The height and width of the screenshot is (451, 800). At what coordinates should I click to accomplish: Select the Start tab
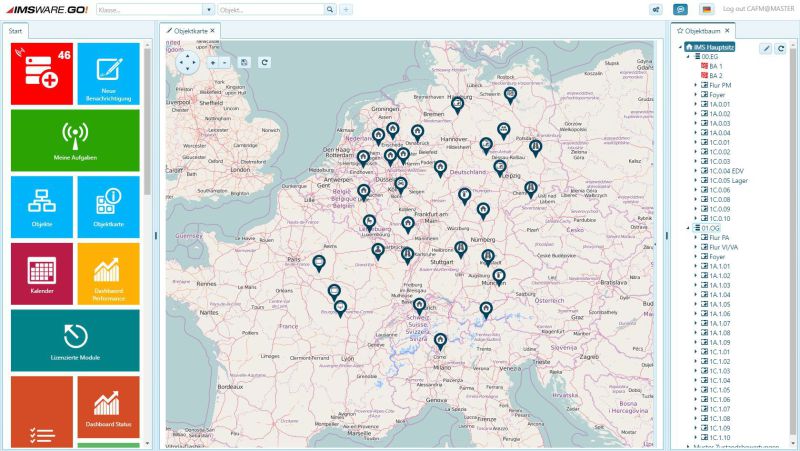pyautogui.click(x=16, y=31)
